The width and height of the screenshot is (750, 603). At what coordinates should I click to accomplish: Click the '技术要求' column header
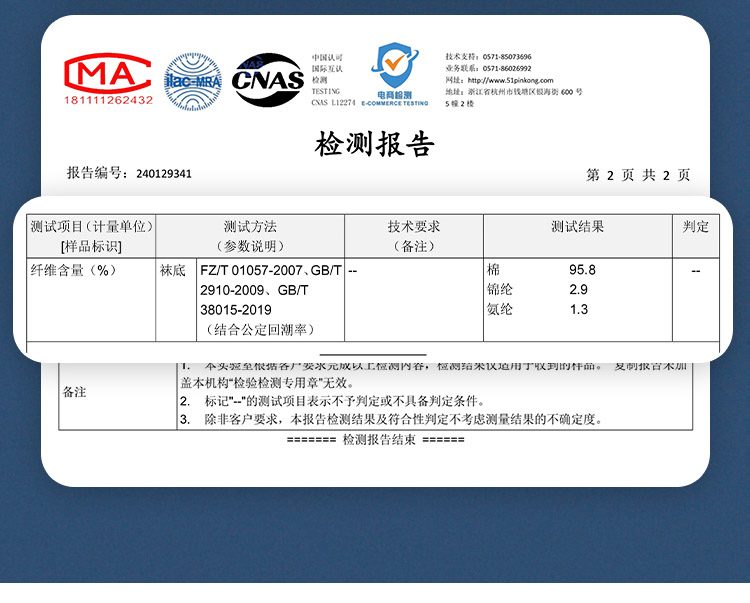point(414,226)
